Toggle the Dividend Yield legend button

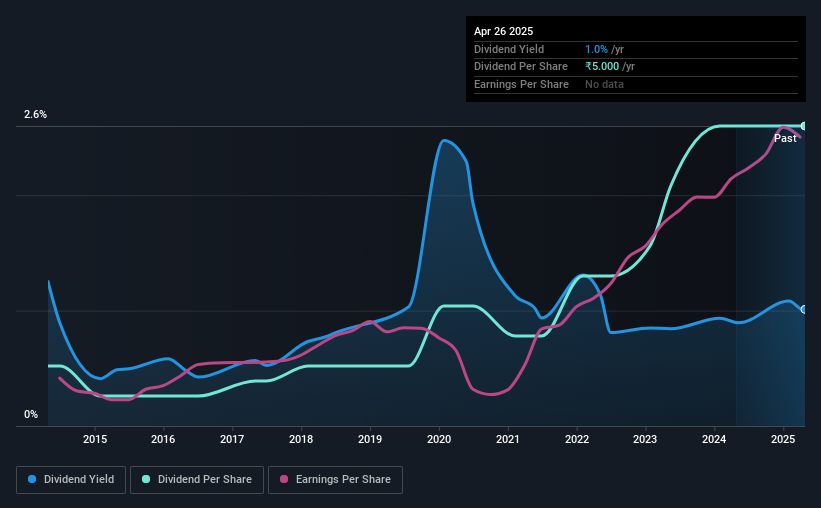tap(71, 480)
